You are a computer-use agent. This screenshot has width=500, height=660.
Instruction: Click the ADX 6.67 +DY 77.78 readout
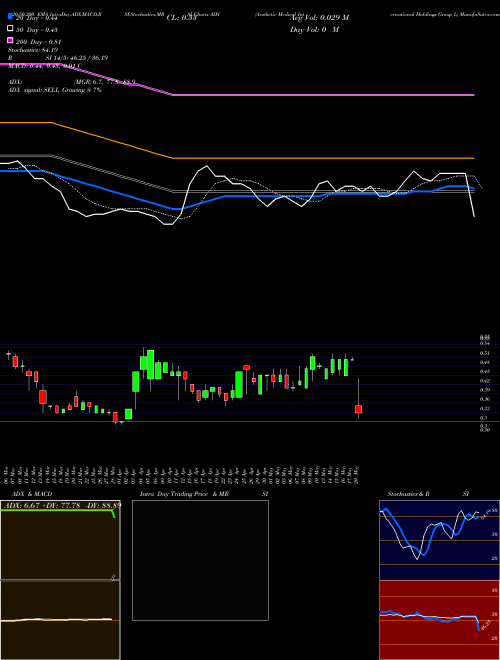62,506
